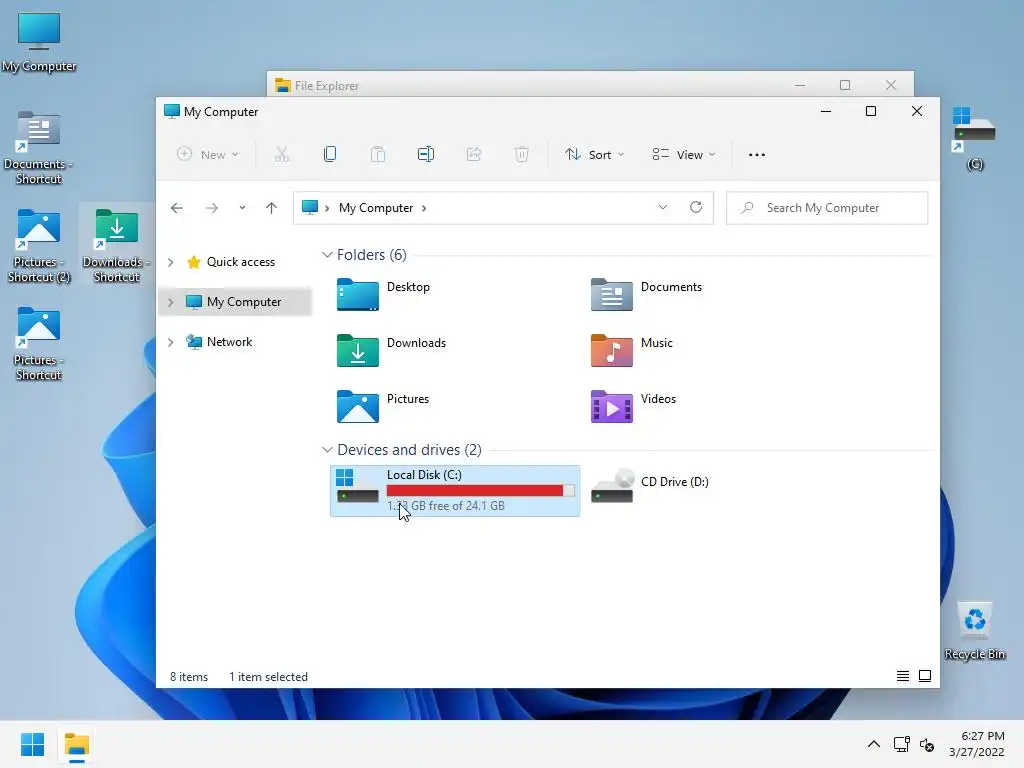Expand the My Computer tree node
Image resolution: width=1024 pixels, height=768 pixels.
pyautogui.click(x=170, y=302)
